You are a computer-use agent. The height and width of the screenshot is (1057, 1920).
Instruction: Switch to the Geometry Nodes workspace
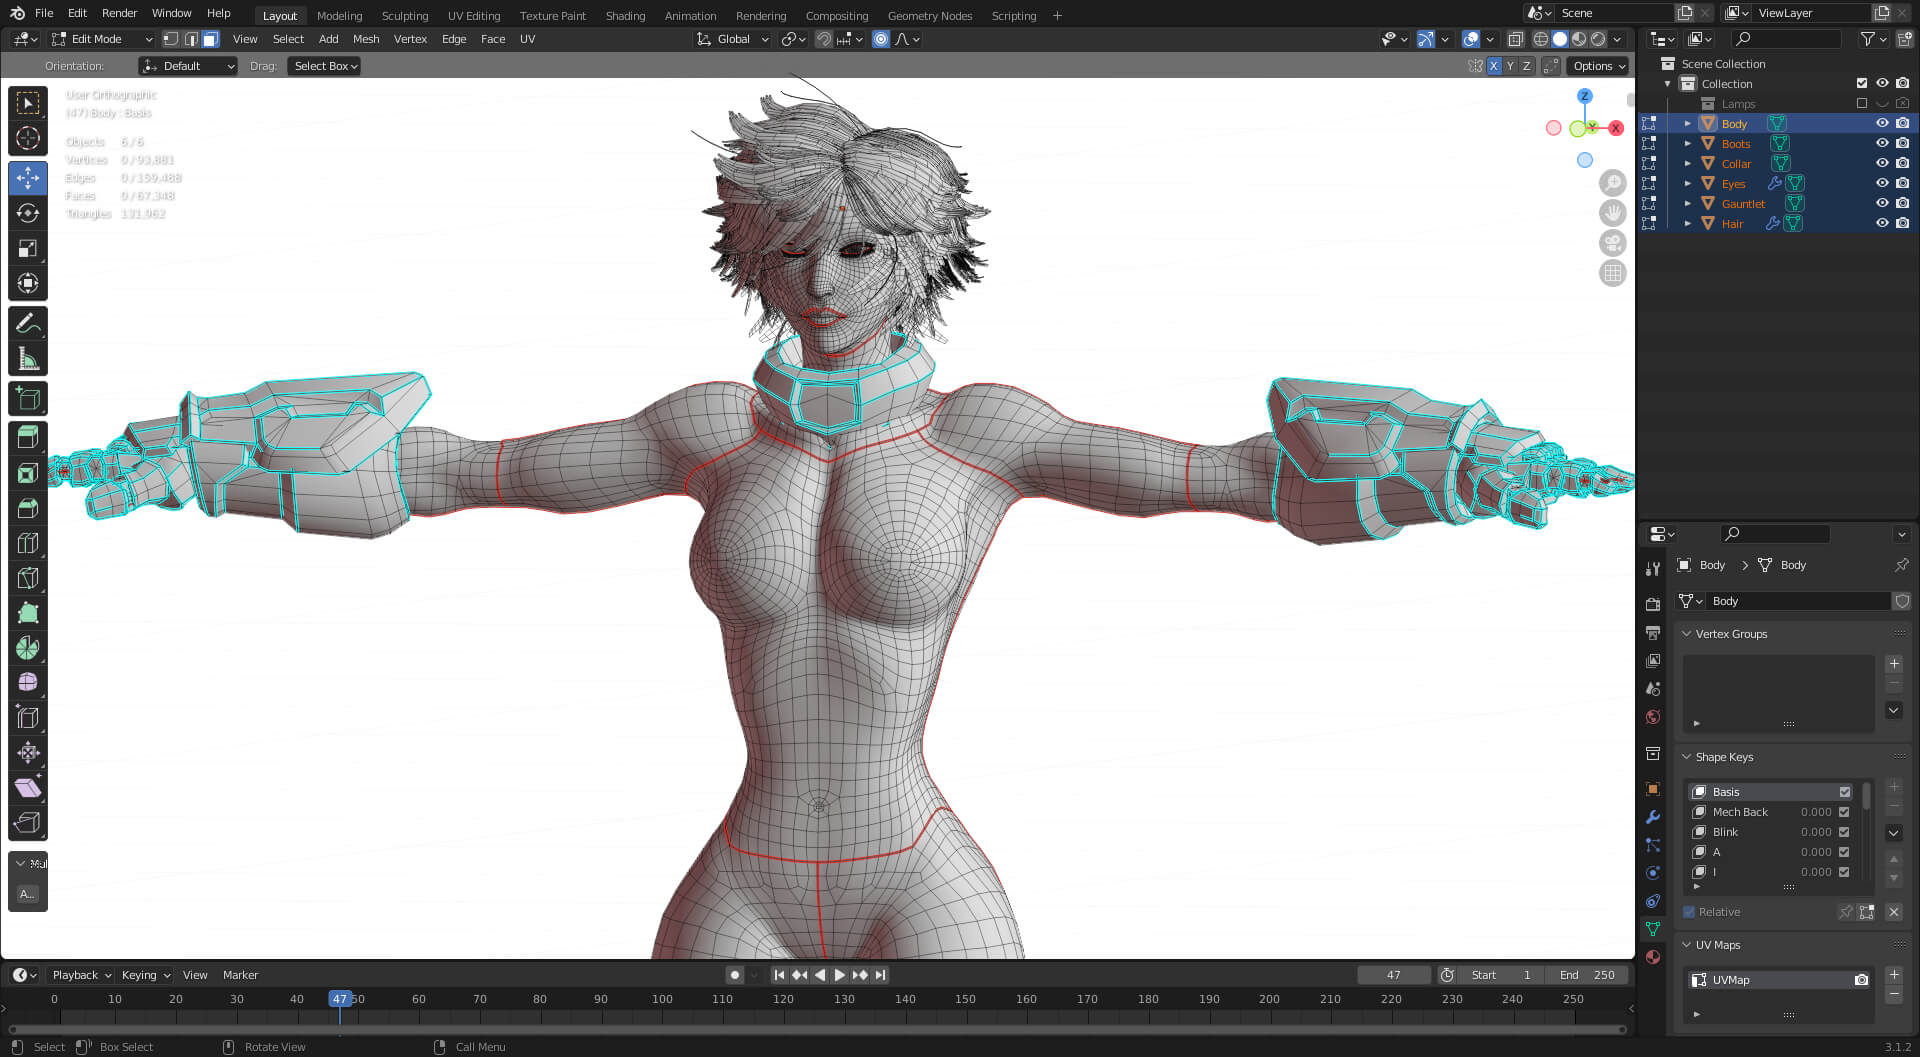[x=929, y=15]
